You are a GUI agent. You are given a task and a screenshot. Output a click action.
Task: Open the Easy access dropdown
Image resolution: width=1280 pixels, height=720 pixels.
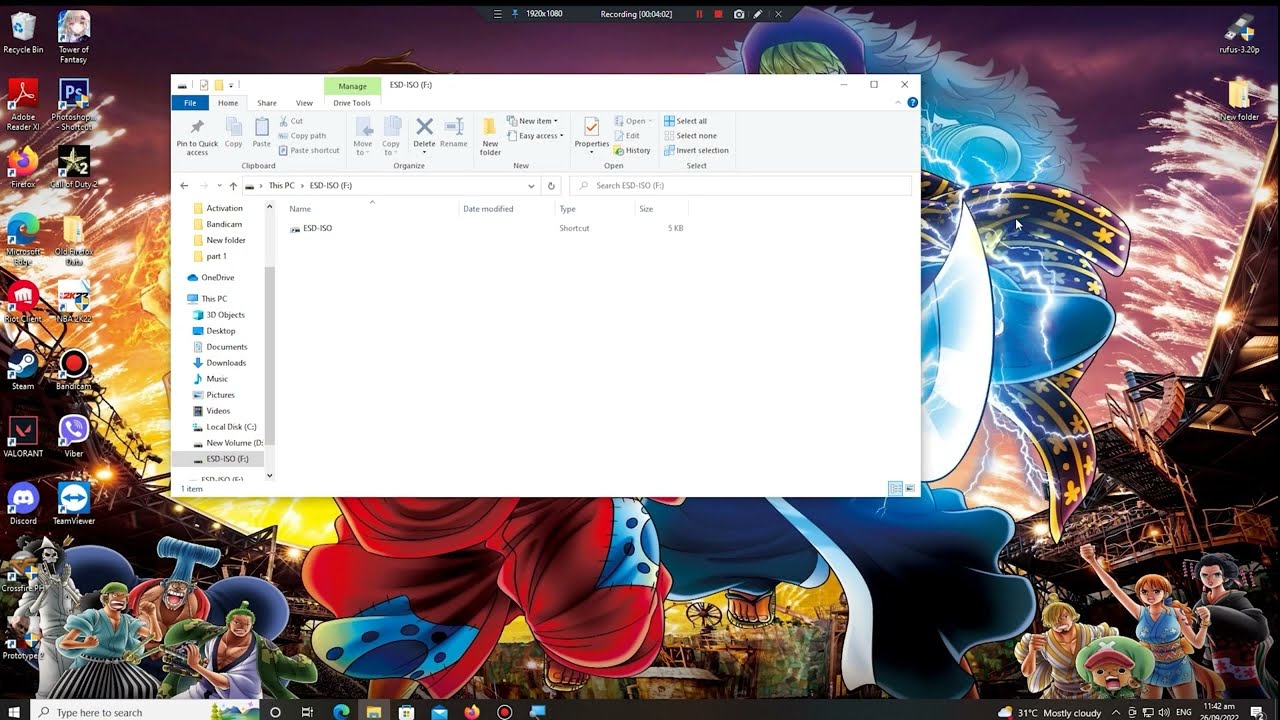535,136
